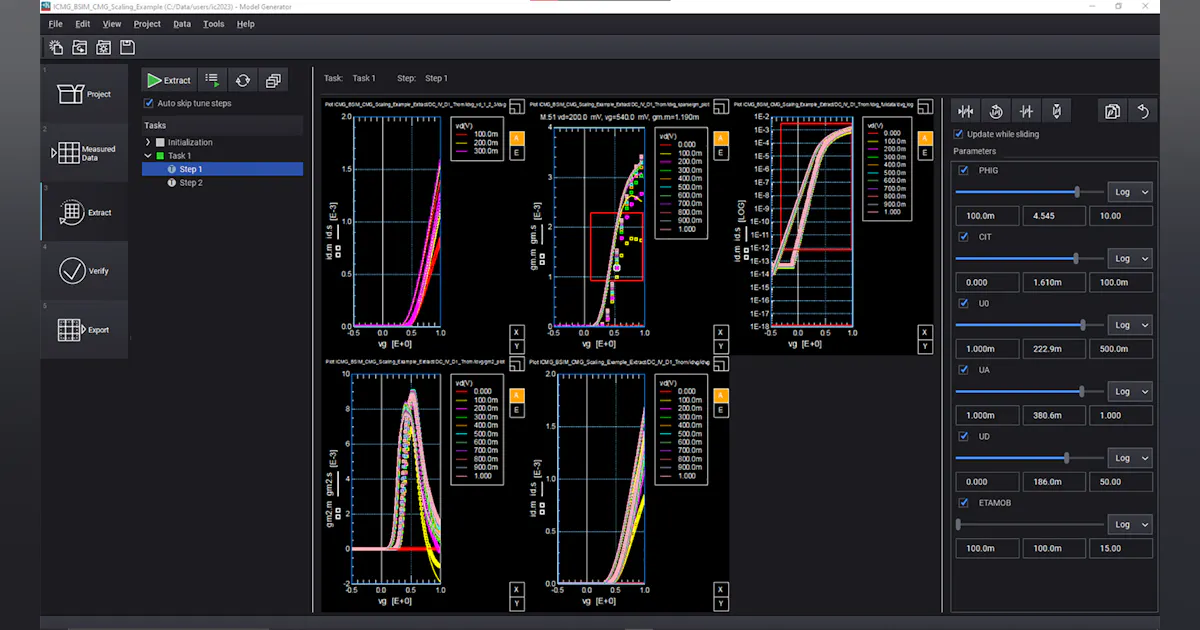The width and height of the screenshot is (1200, 630).
Task: Uncheck the UD parameter checkbox
Action: pyautogui.click(x=964, y=436)
